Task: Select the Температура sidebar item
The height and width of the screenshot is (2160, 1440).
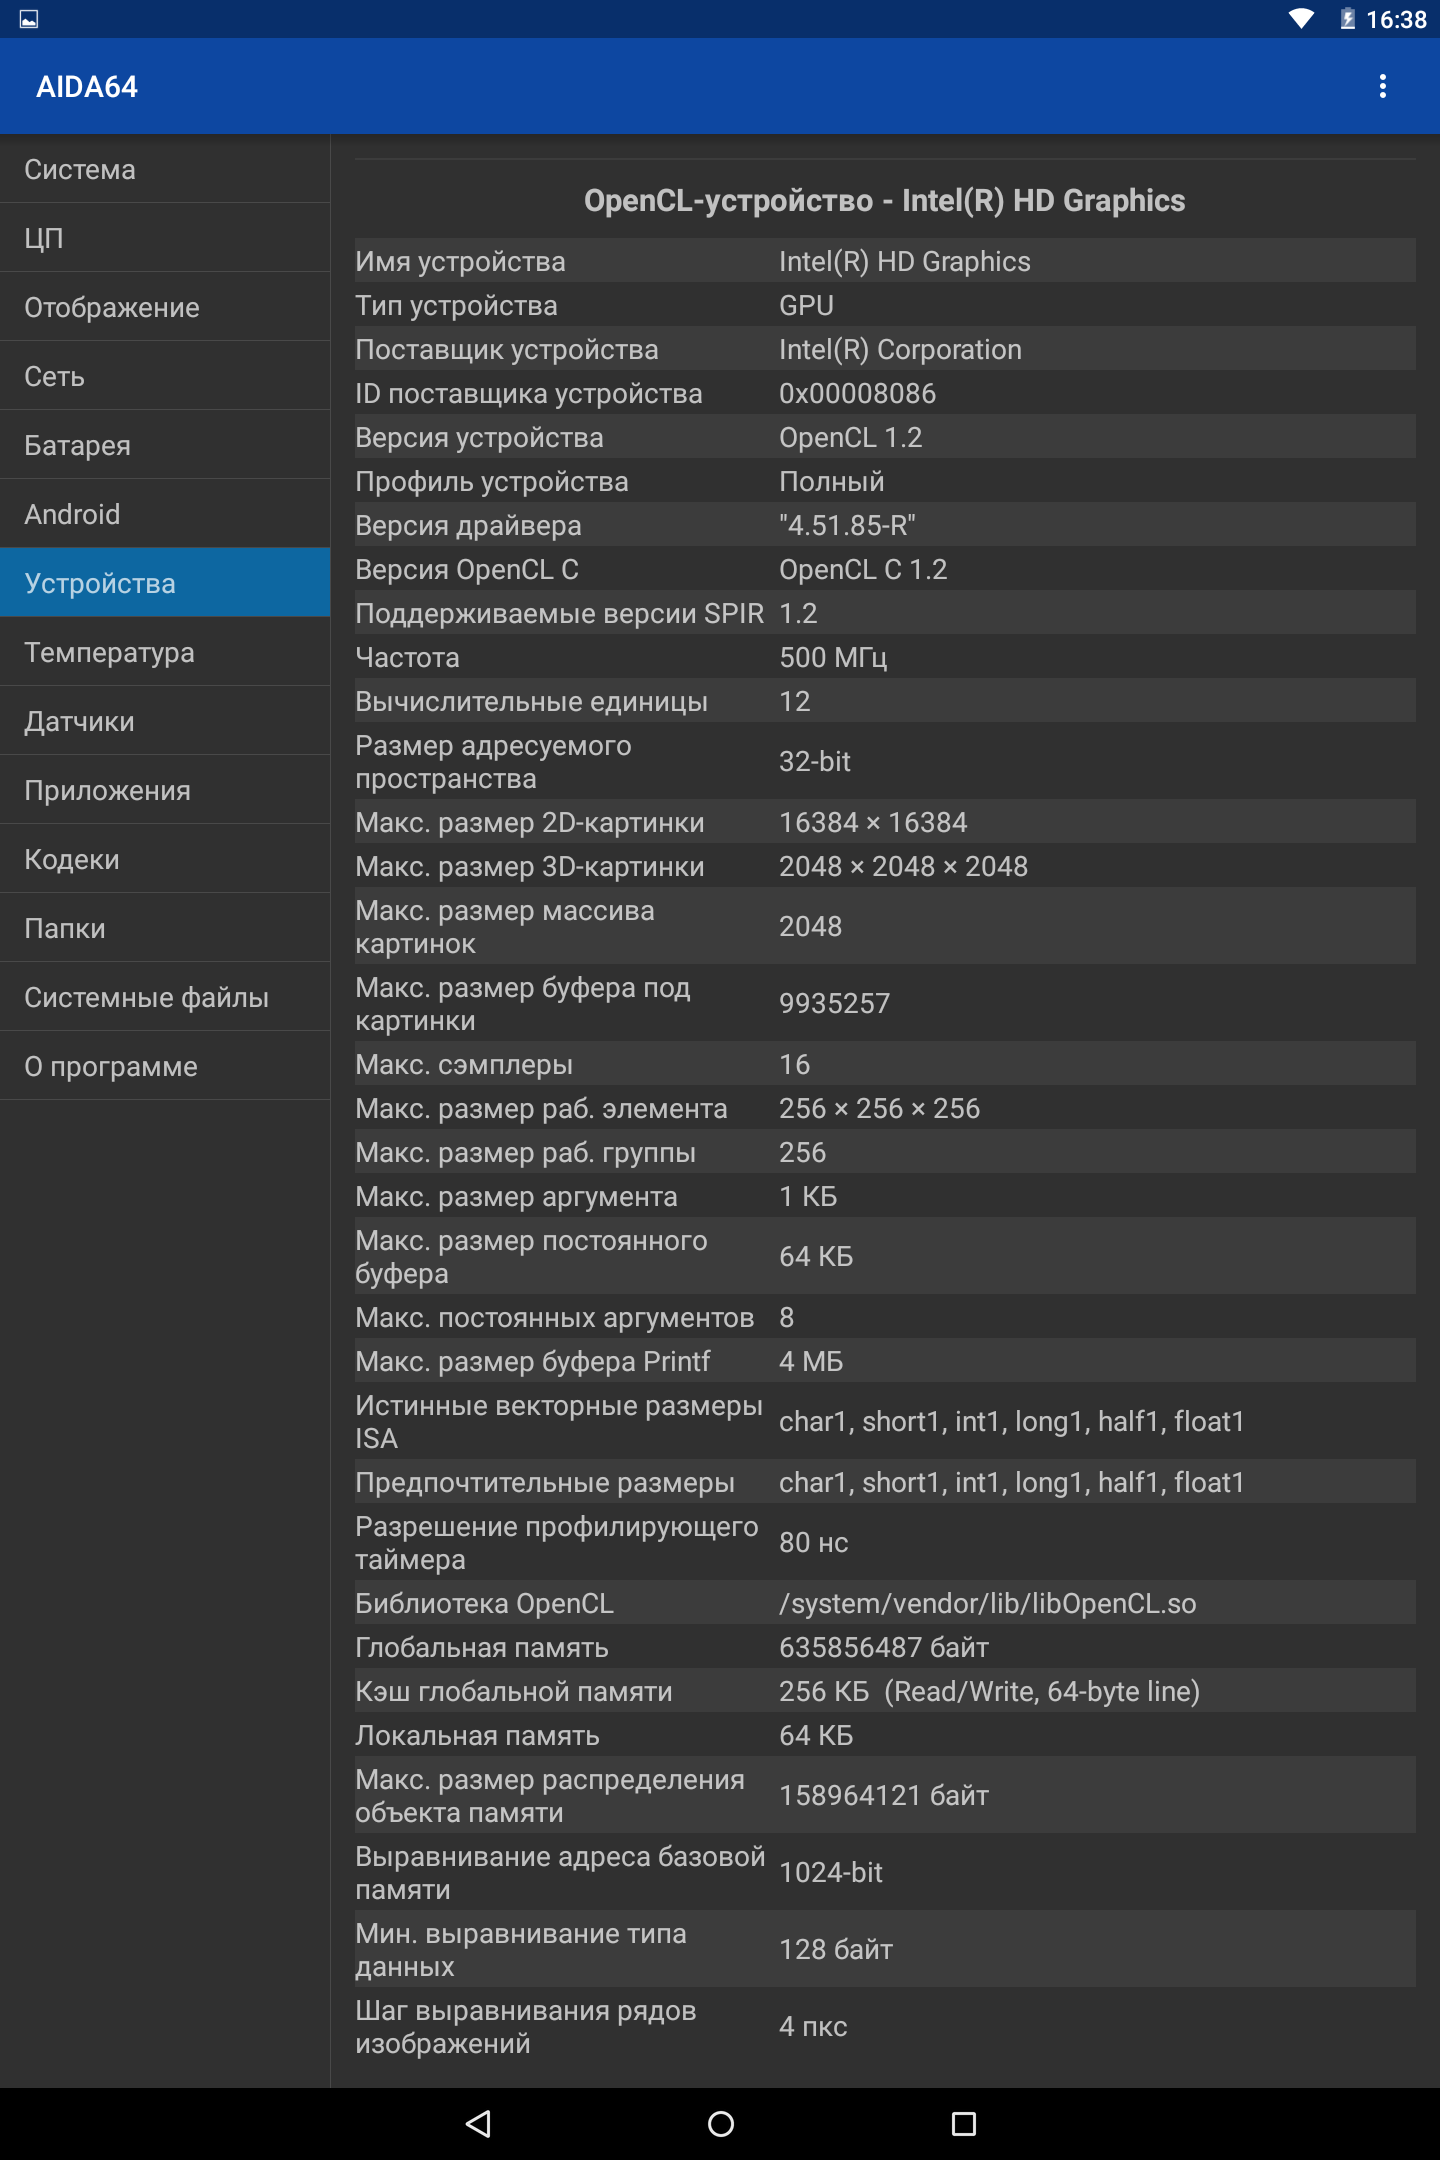Action: [165, 652]
